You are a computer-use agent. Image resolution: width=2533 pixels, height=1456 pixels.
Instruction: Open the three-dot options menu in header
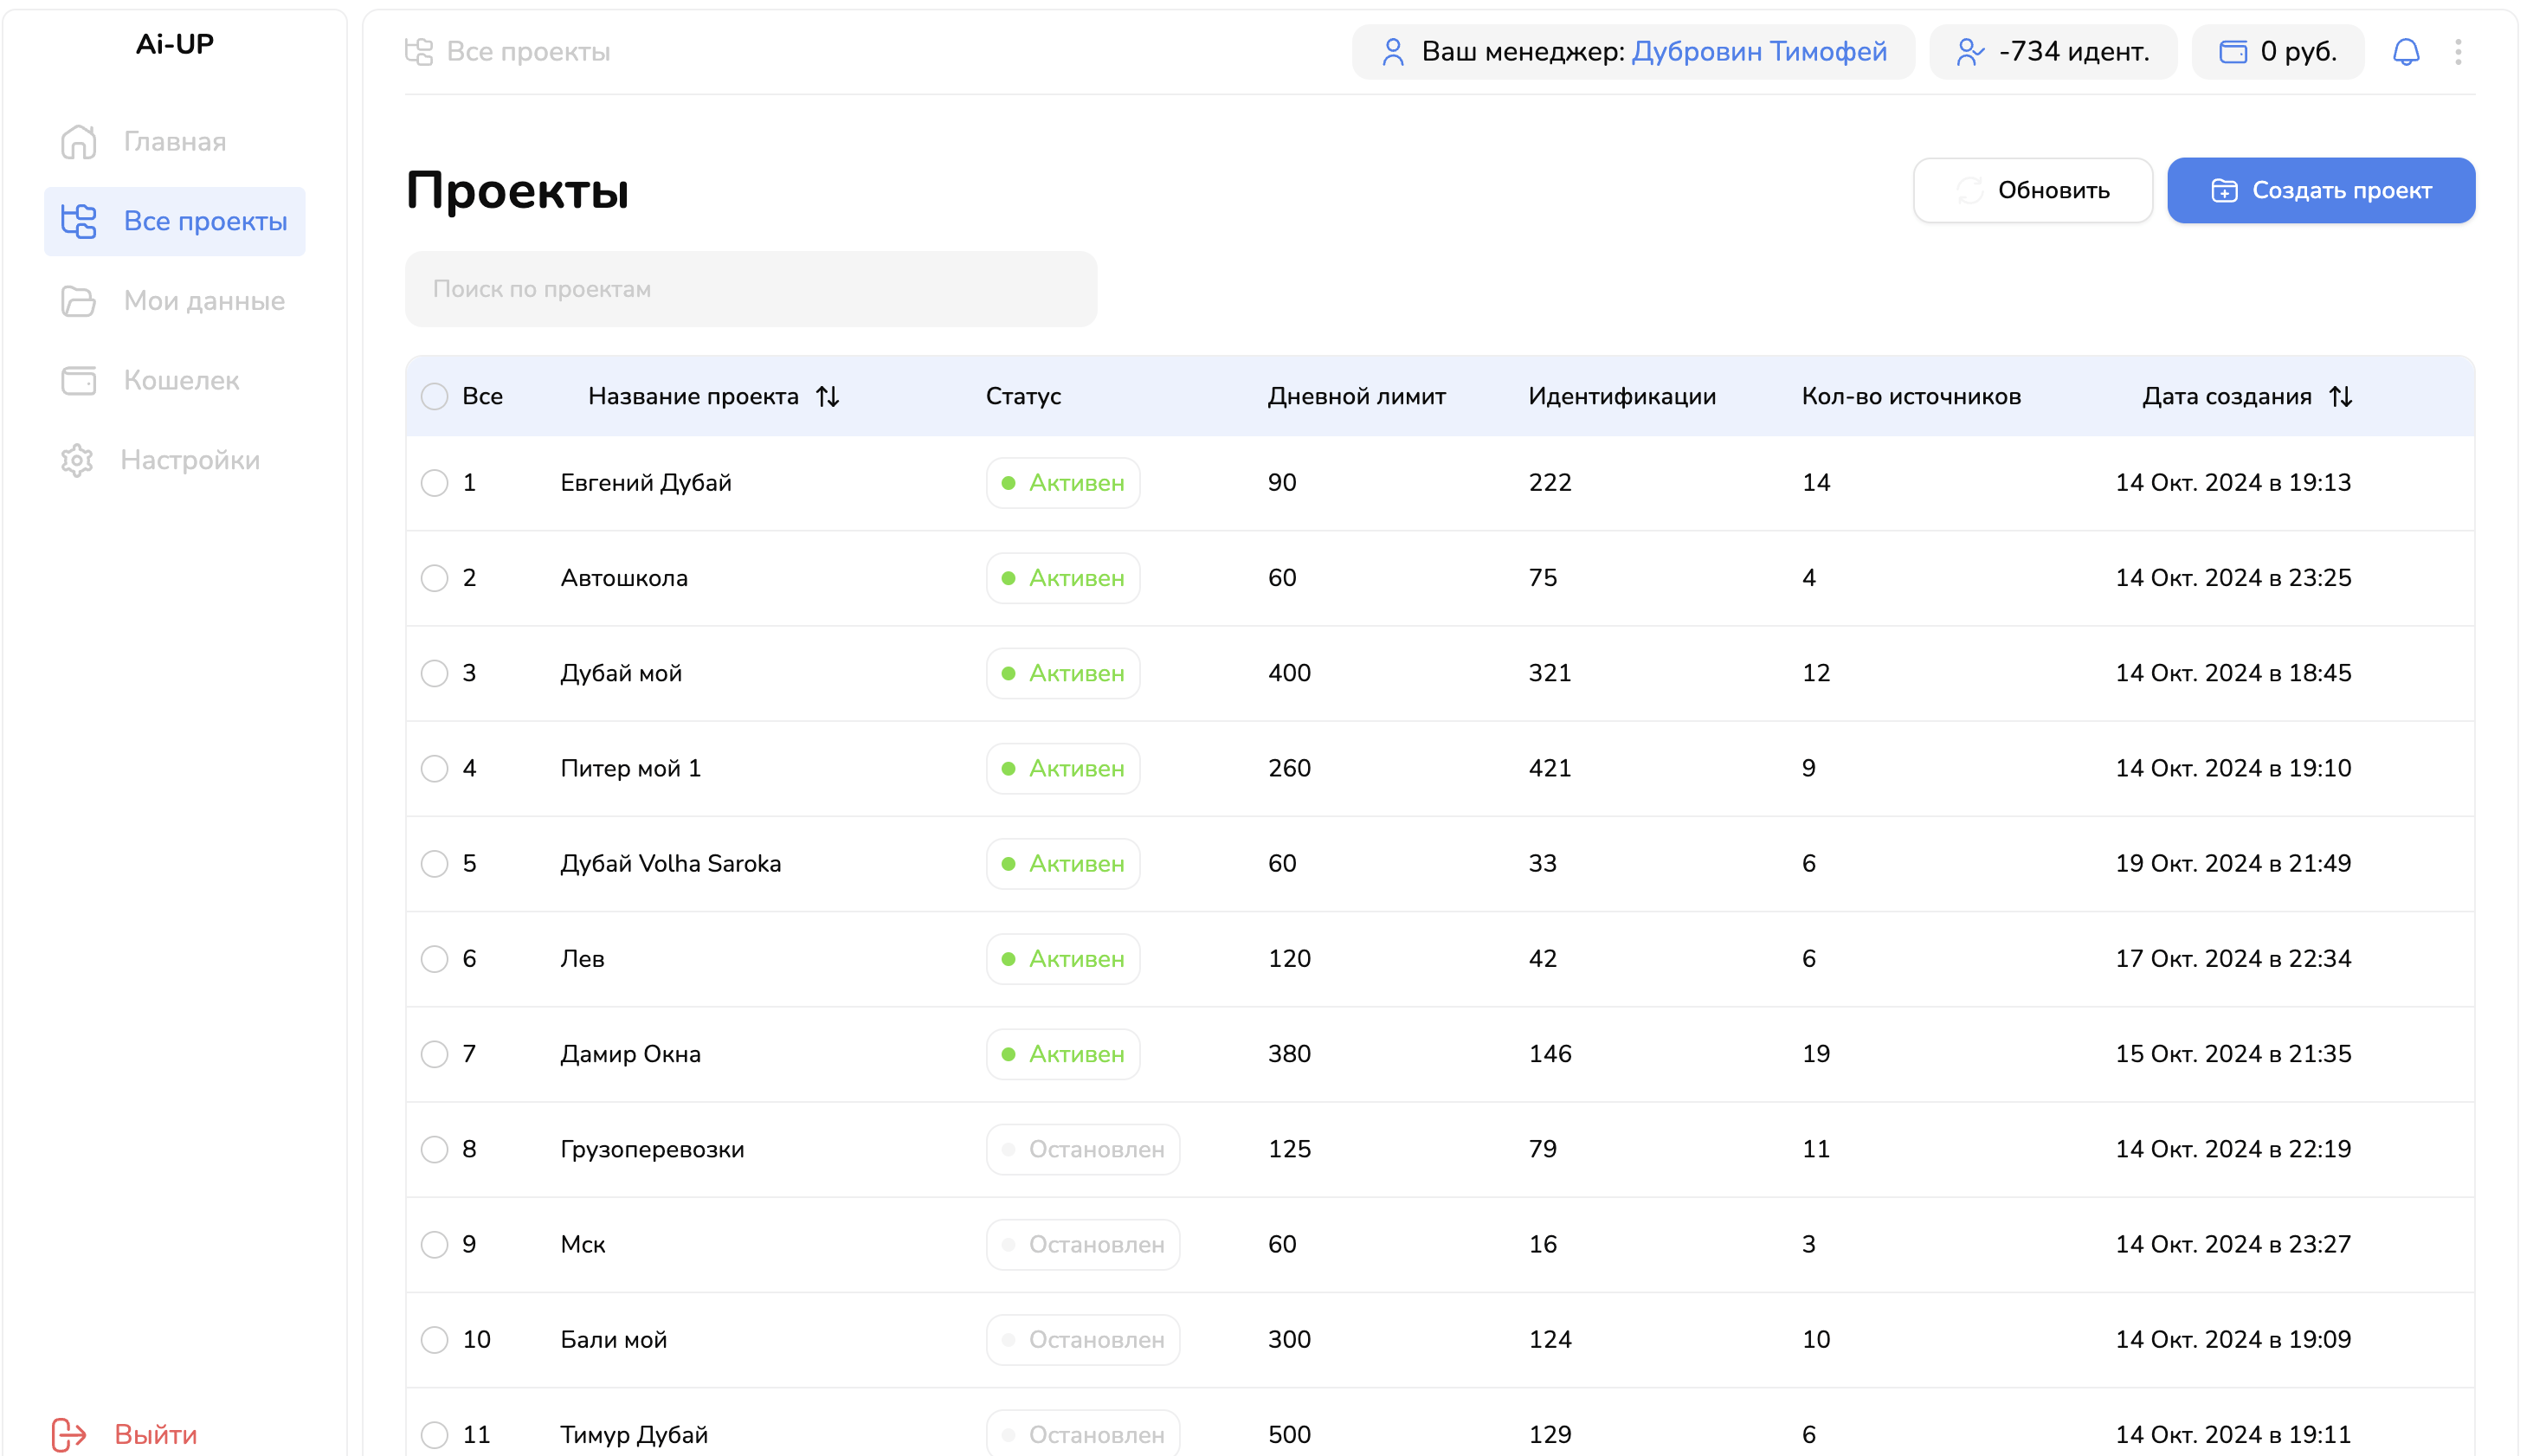2458,51
